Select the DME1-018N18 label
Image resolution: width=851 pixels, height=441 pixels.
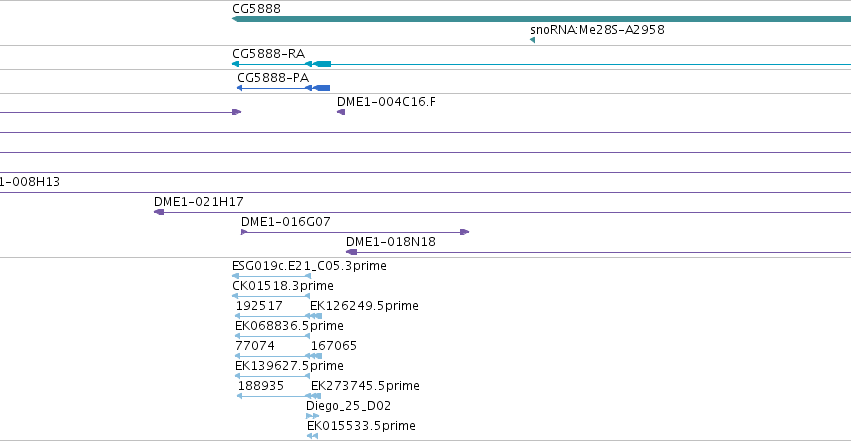pos(391,242)
